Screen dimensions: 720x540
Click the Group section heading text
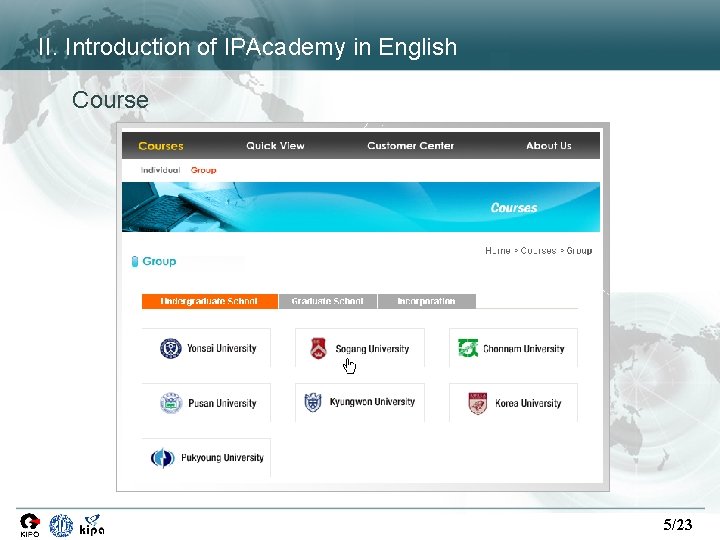tap(159, 261)
